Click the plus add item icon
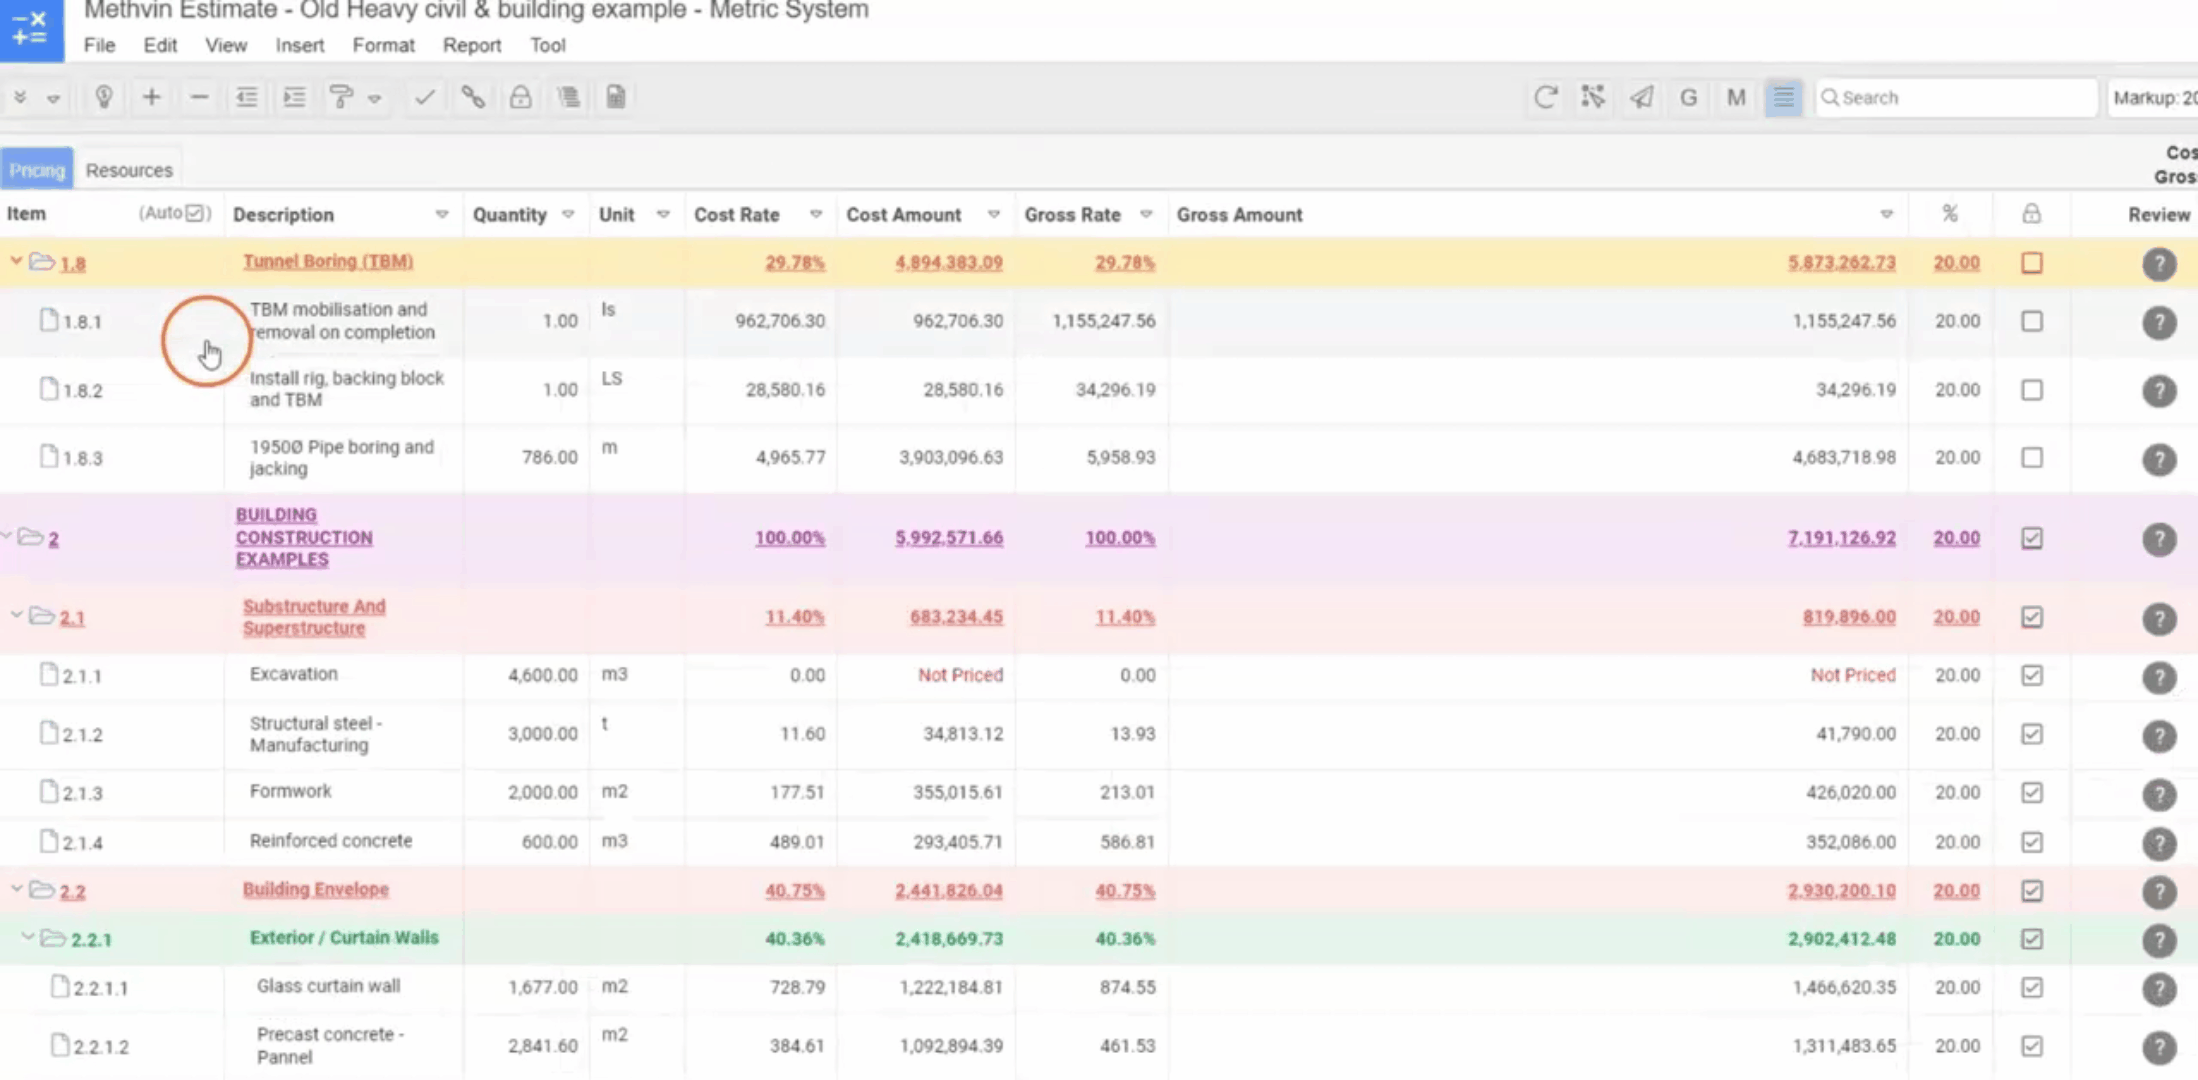The width and height of the screenshot is (2198, 1080). pos(151,97)
